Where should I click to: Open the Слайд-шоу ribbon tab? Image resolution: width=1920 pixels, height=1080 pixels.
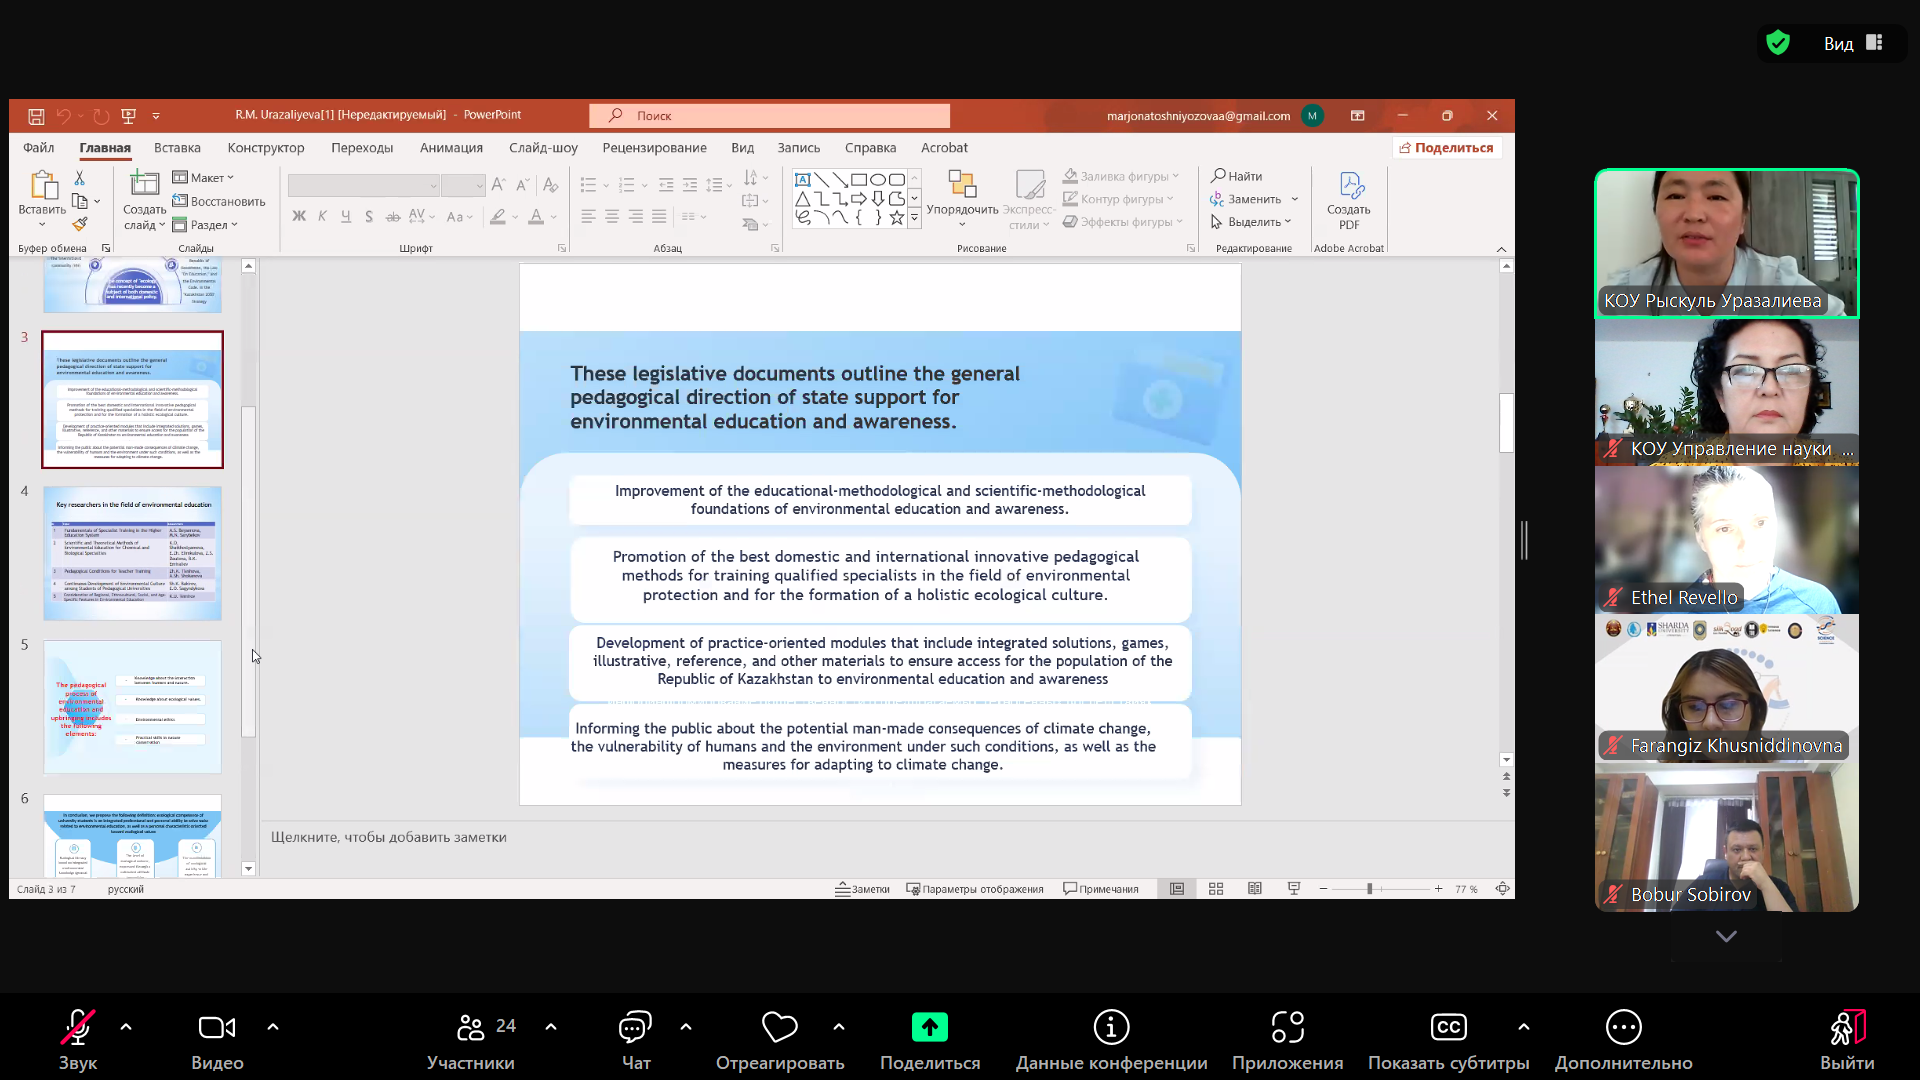pos(543,148)
